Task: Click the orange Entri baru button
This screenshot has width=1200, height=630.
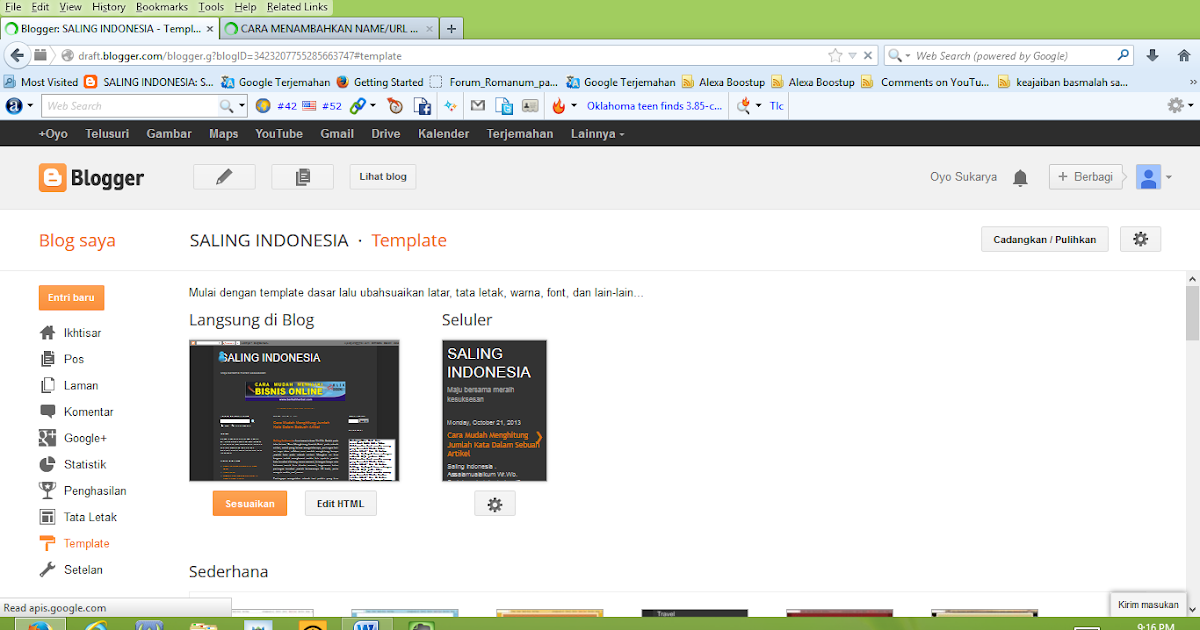Action: coord(71,298)
